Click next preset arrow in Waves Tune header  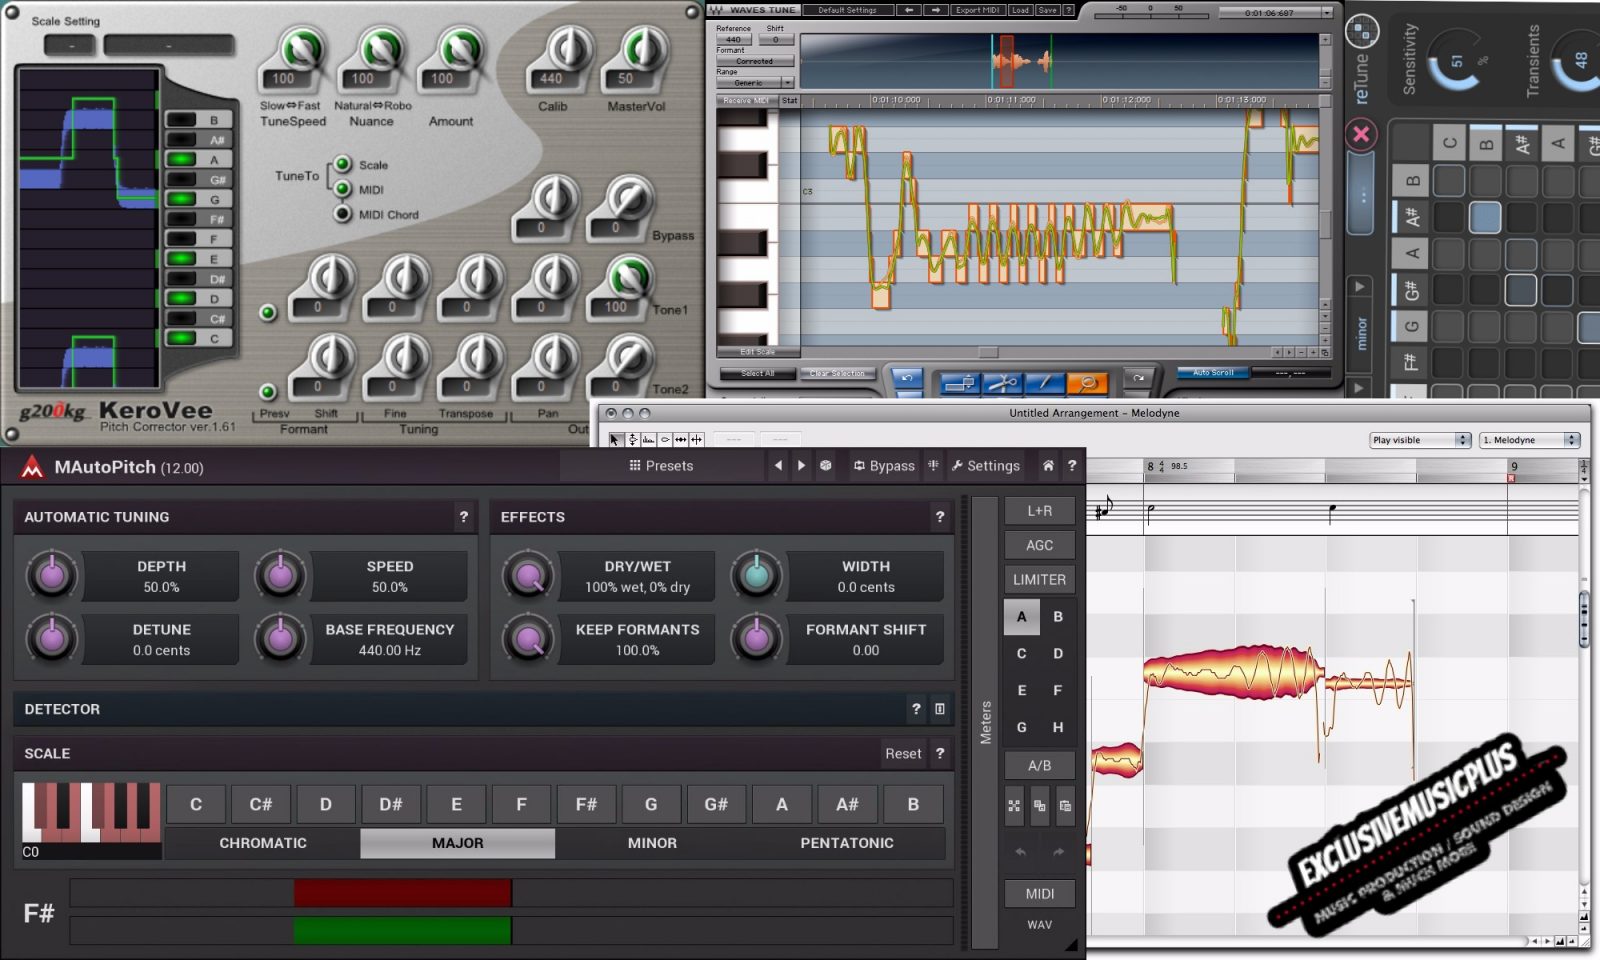pos(934,10)
